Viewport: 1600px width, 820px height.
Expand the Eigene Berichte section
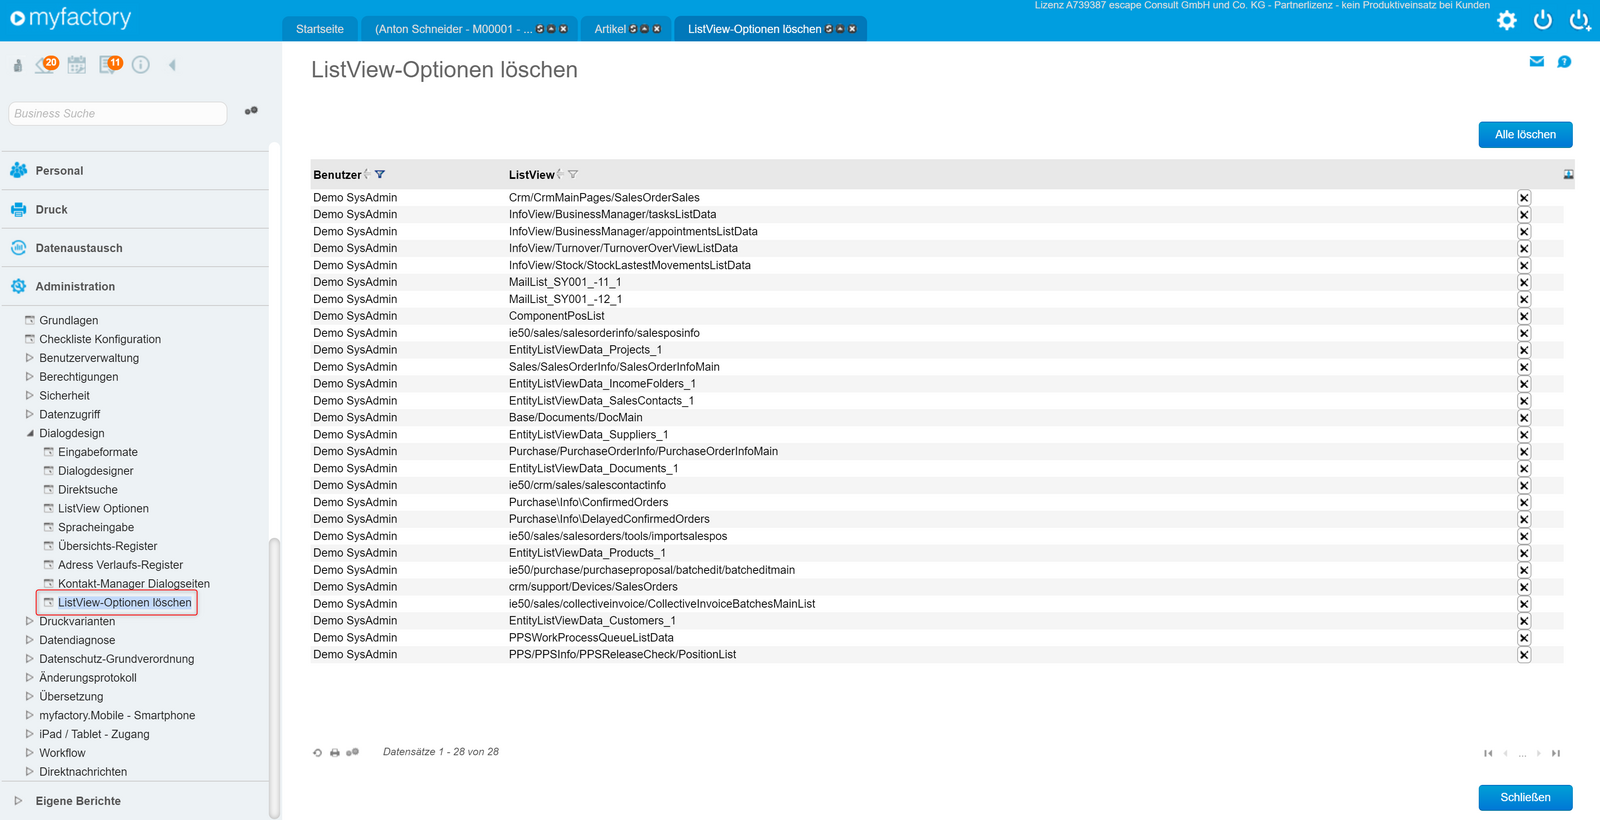pyautogui.click(x=18, y=801)
